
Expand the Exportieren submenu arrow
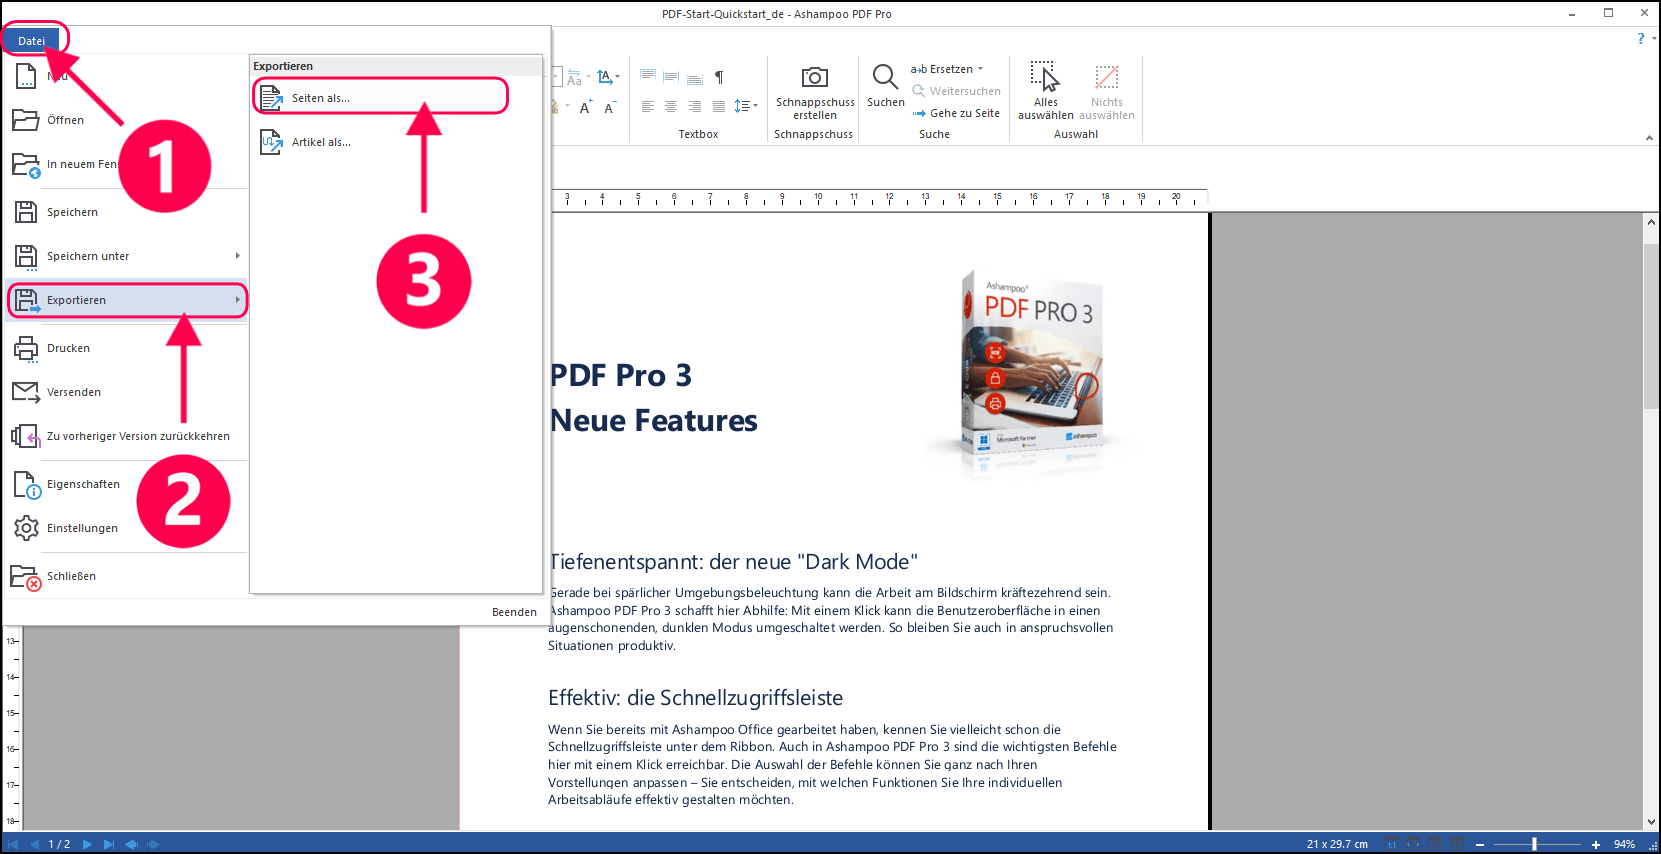[238, 300]
